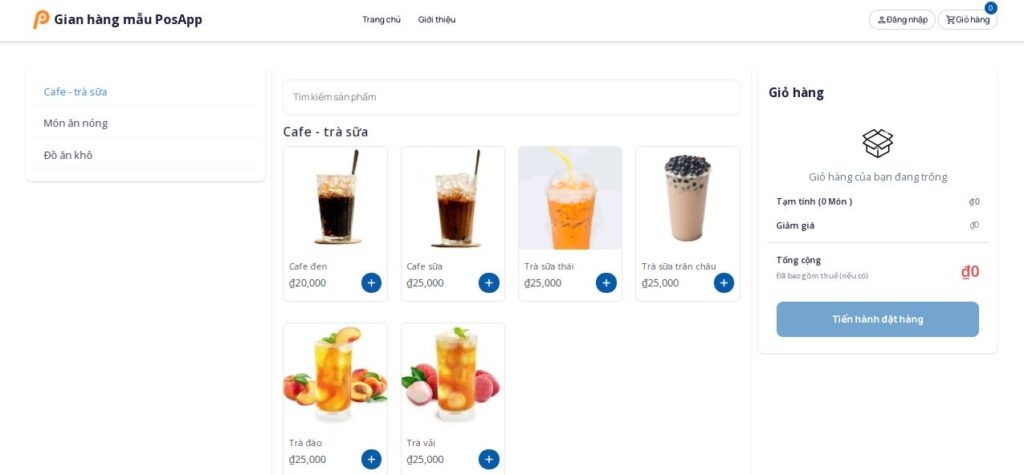Screen dimensions: 1024x475
Task: Add Trà vải with the plus icon
Action: pos(488,459)
